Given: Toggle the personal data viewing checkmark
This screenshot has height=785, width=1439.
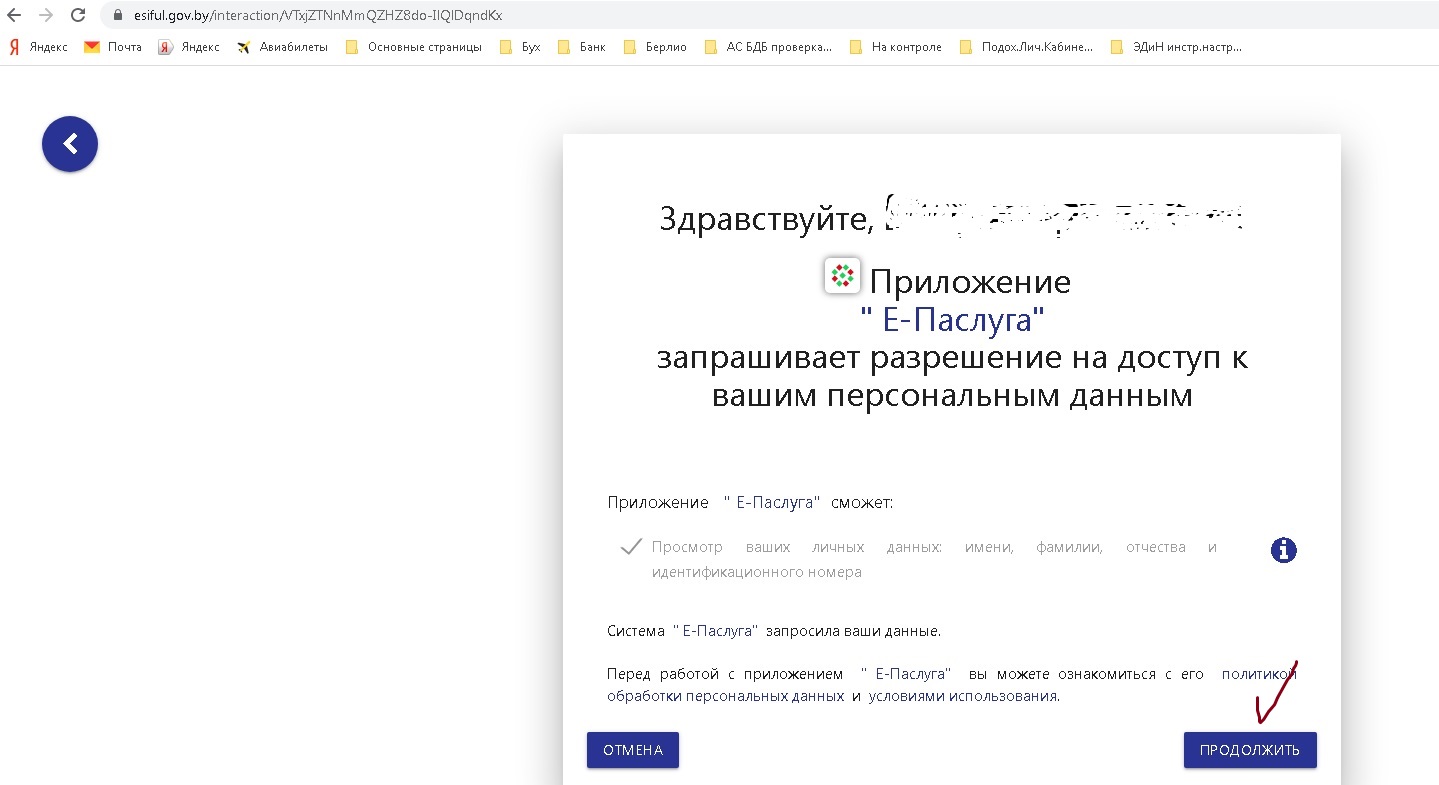Looking at the screenshot, I should [631, 547].
